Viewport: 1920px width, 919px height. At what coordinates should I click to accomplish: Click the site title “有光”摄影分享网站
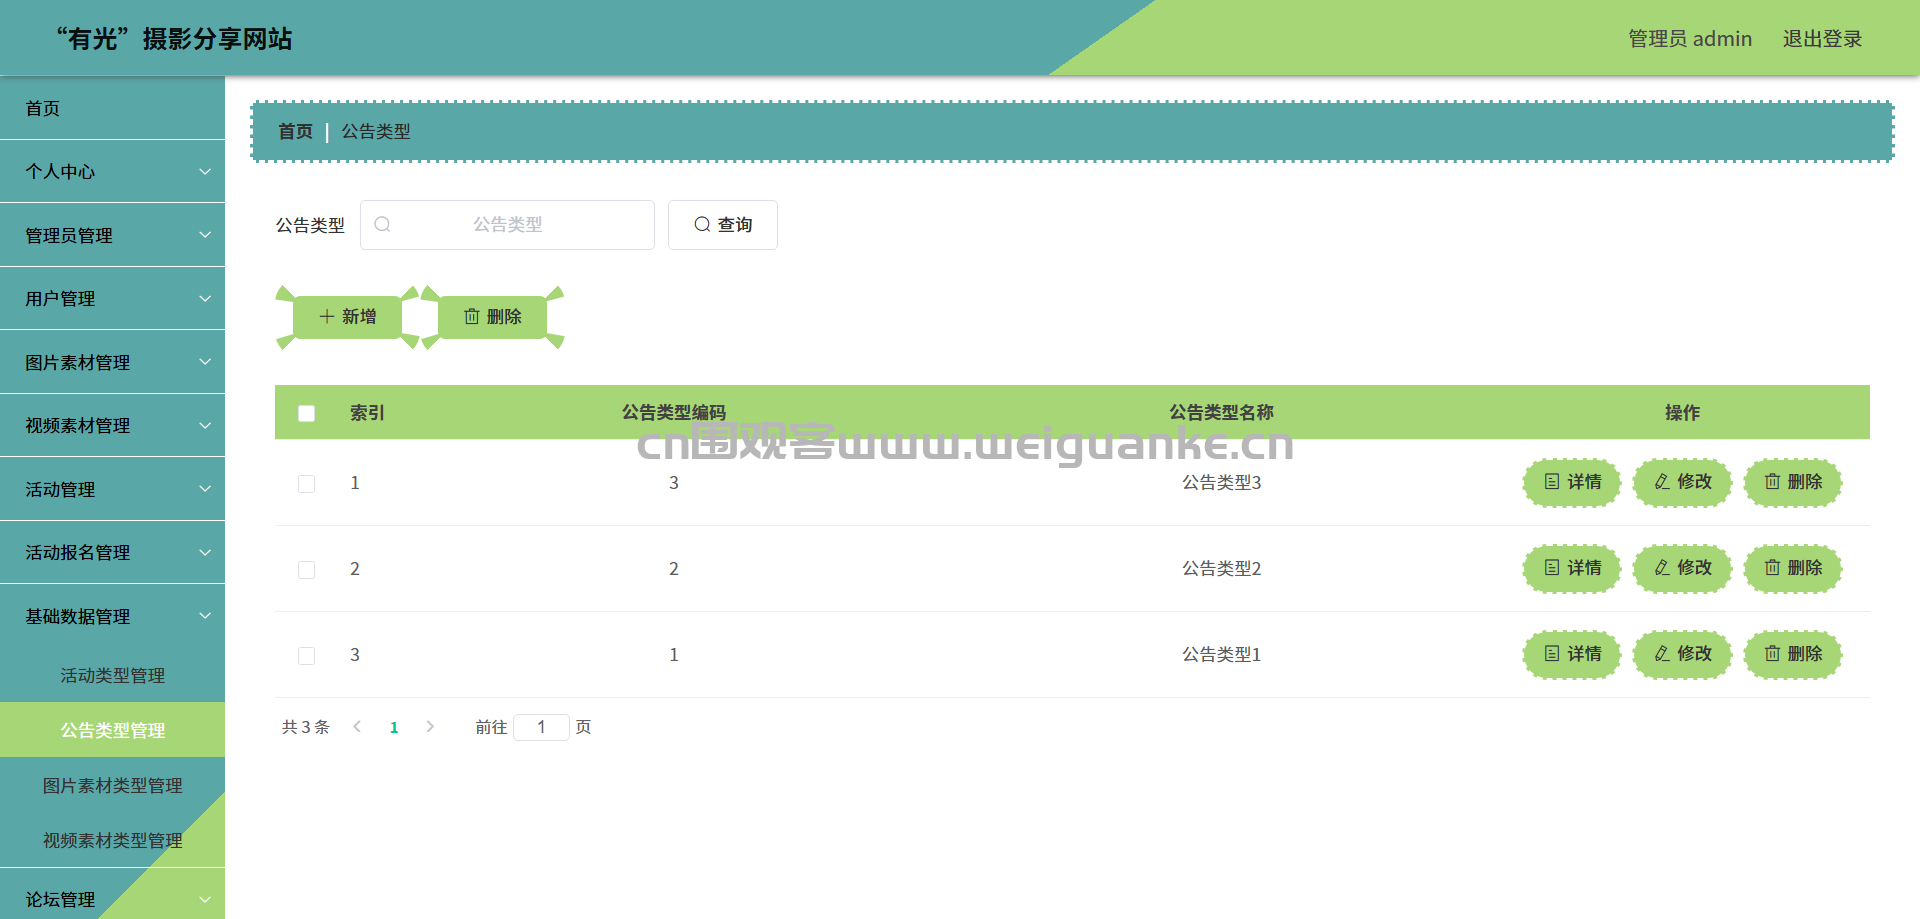pos(174,38)
